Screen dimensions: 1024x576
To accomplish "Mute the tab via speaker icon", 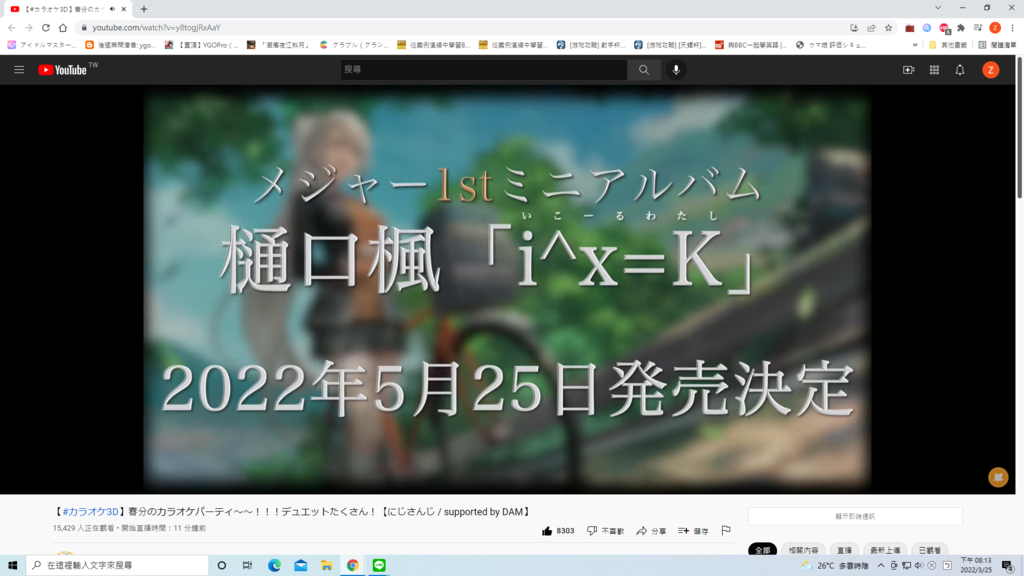I will coord(112,9).
